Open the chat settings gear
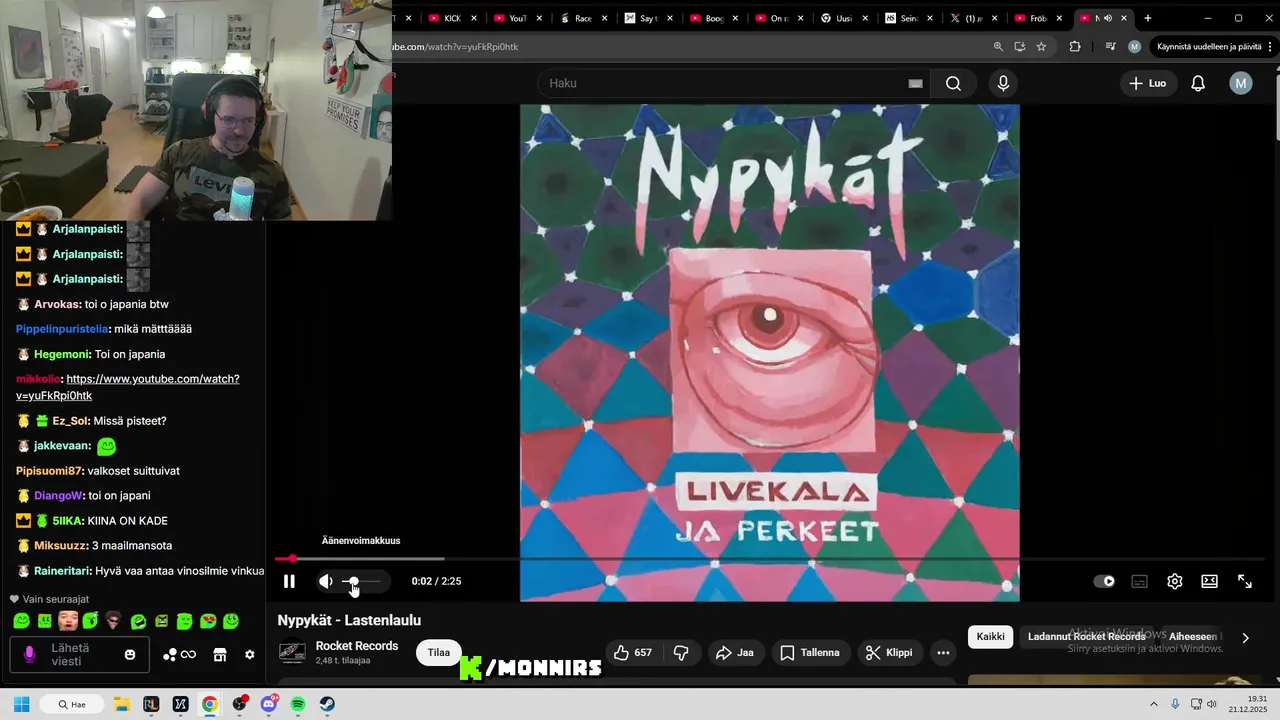 click(x=250, y=655)
